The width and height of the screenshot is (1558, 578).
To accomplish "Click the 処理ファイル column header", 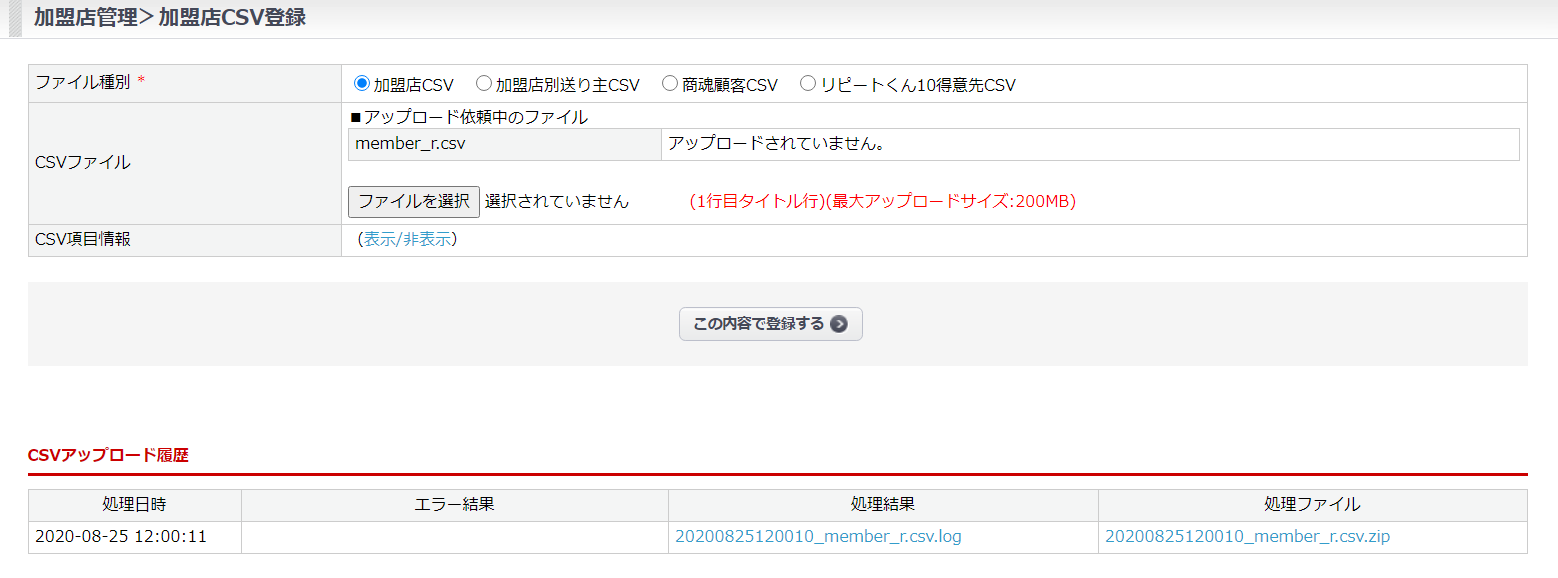I will [x=1312, y=505].
